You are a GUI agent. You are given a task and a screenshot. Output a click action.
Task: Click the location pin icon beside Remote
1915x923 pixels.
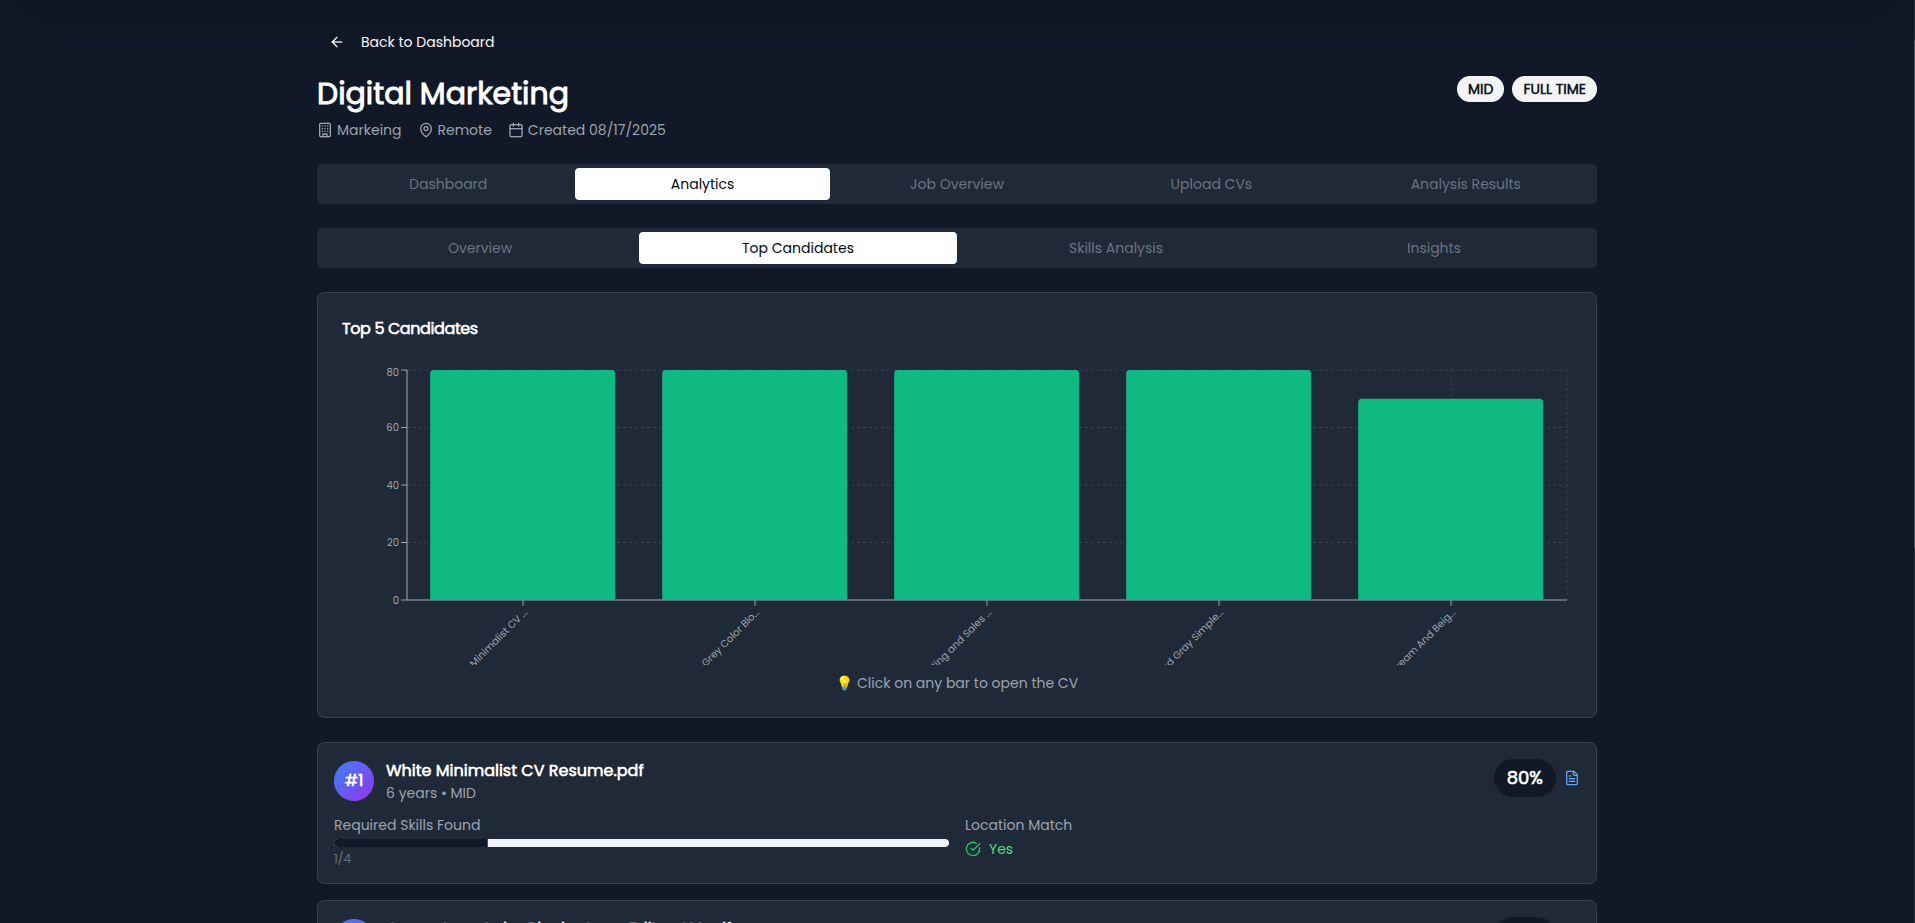(x=426, y=130)
